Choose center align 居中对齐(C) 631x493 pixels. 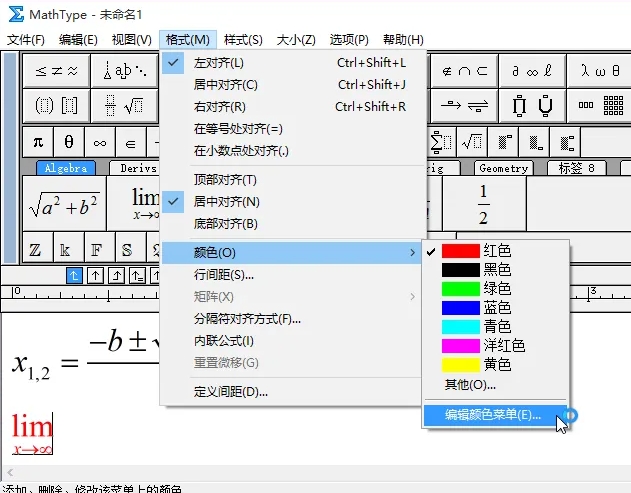(x=293, y=85)
